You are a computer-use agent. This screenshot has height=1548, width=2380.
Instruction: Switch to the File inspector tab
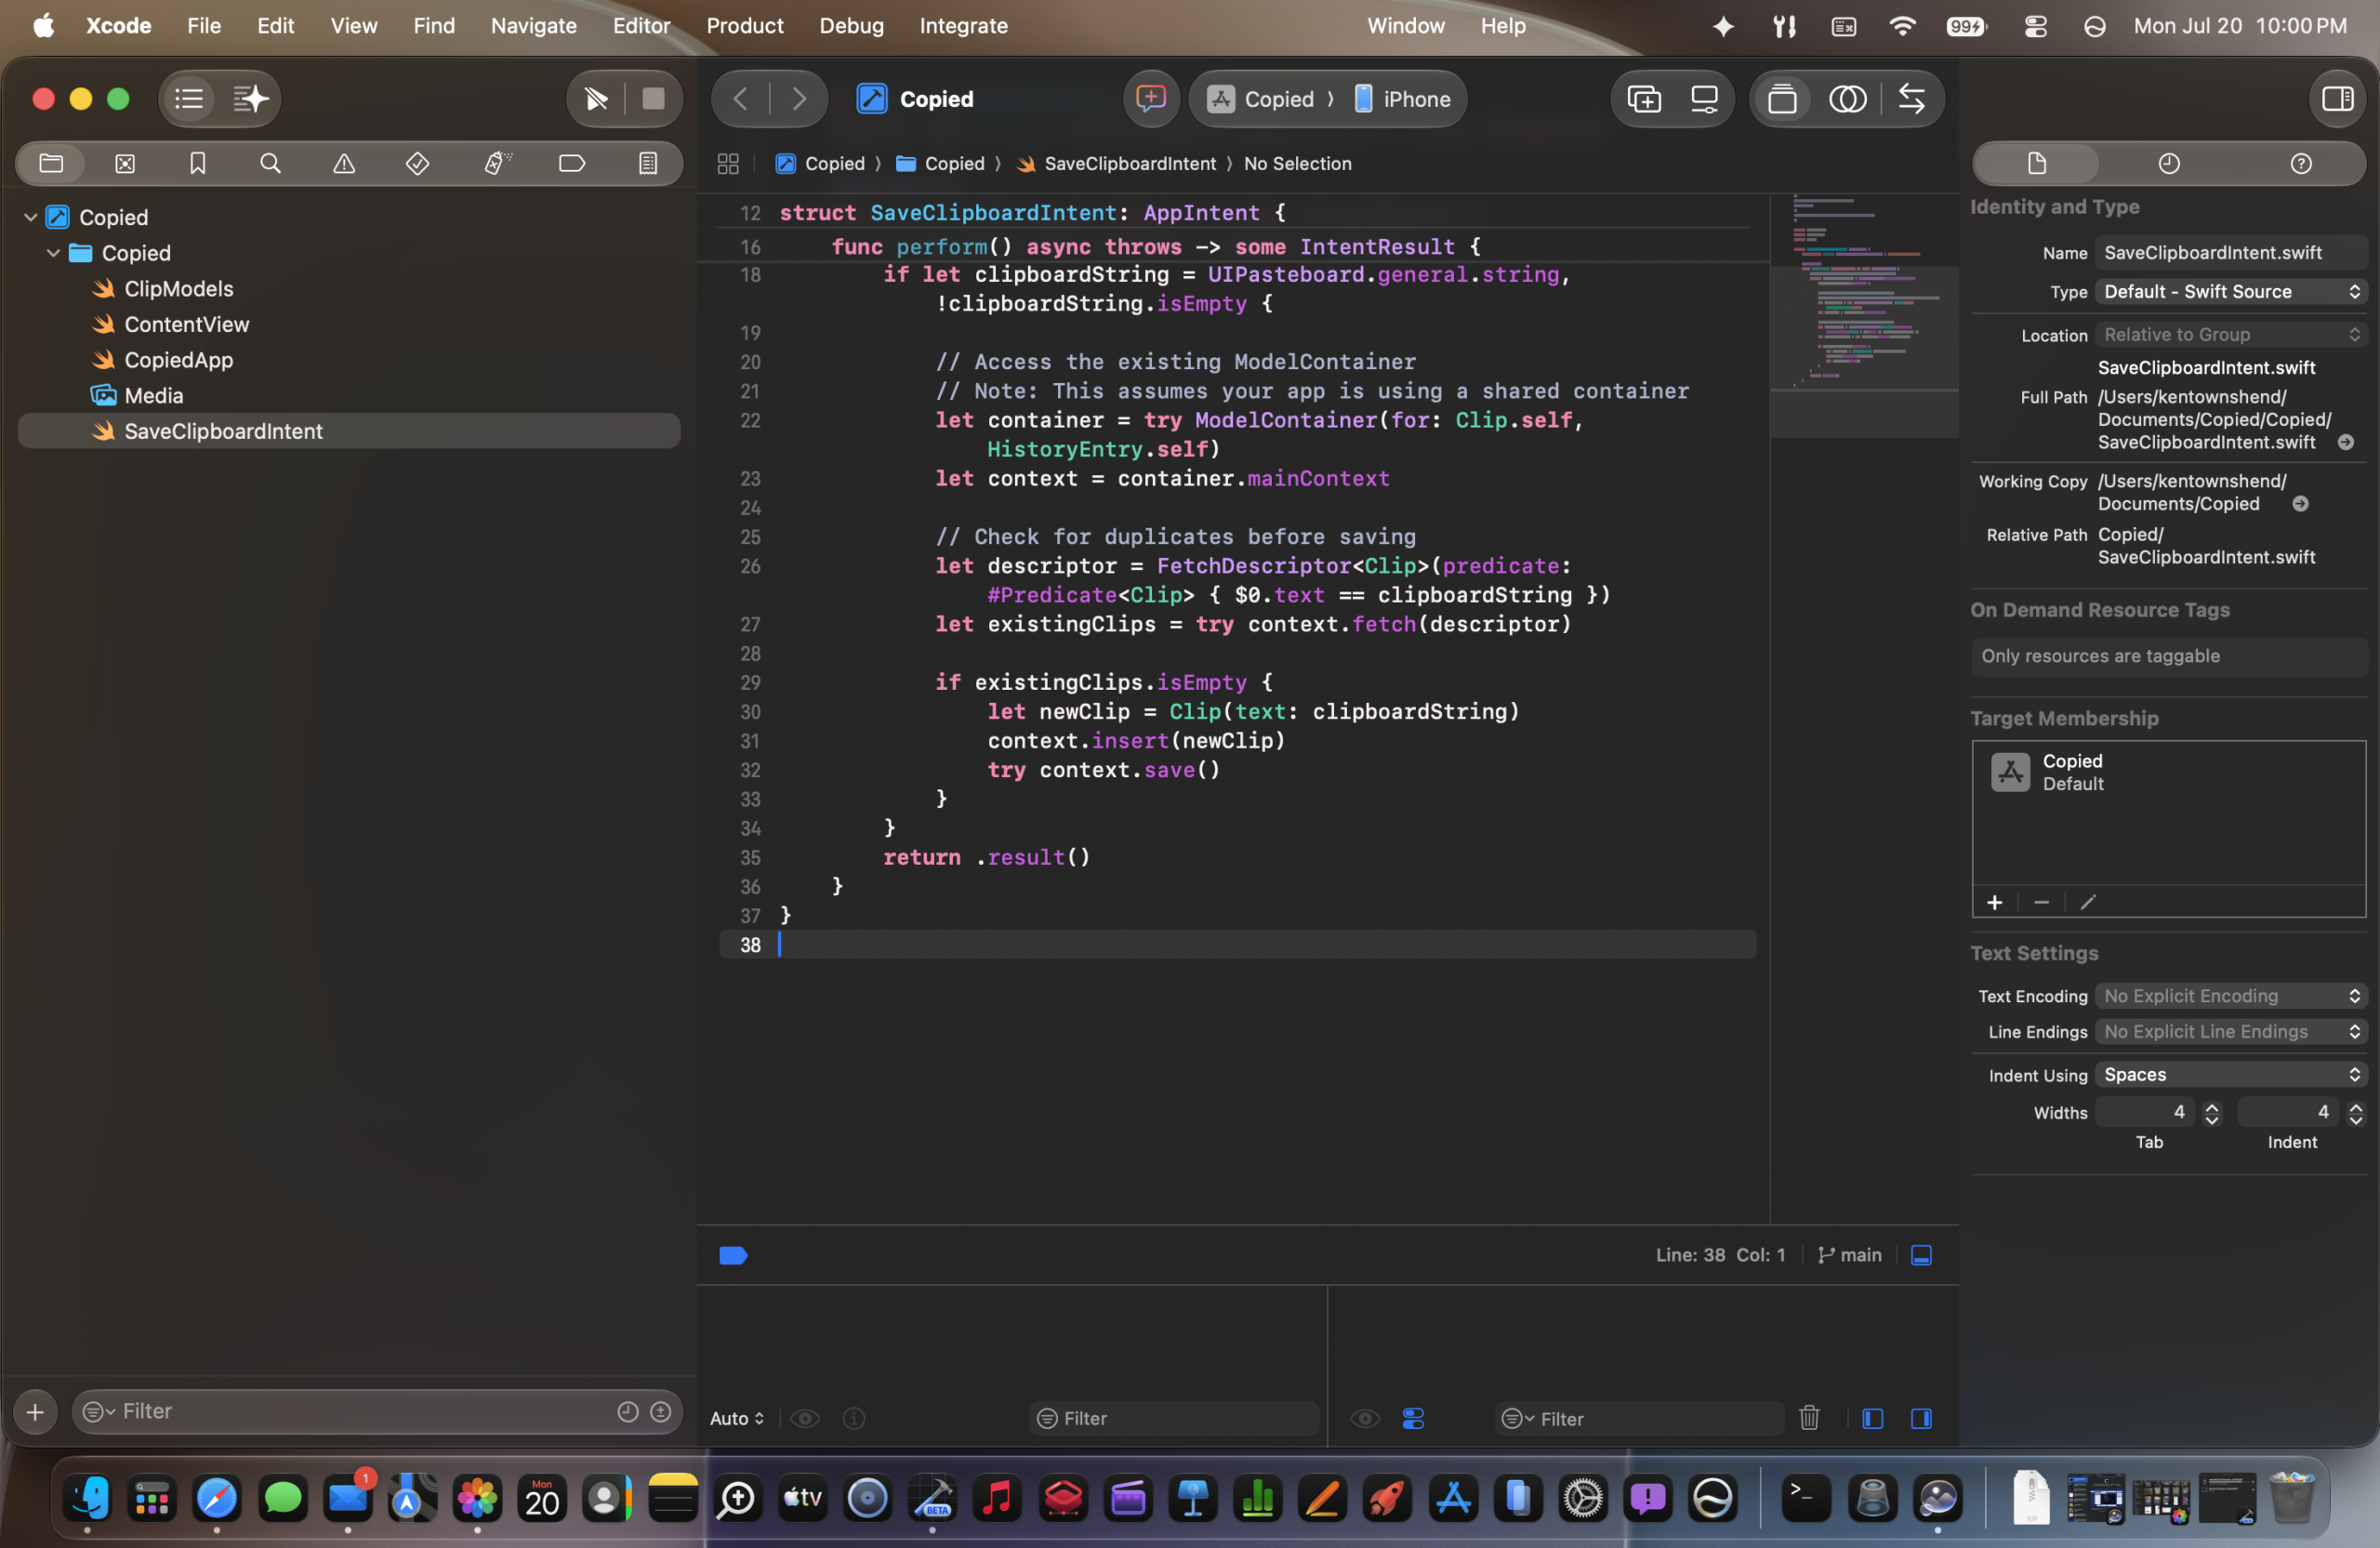pos(2037,163)
